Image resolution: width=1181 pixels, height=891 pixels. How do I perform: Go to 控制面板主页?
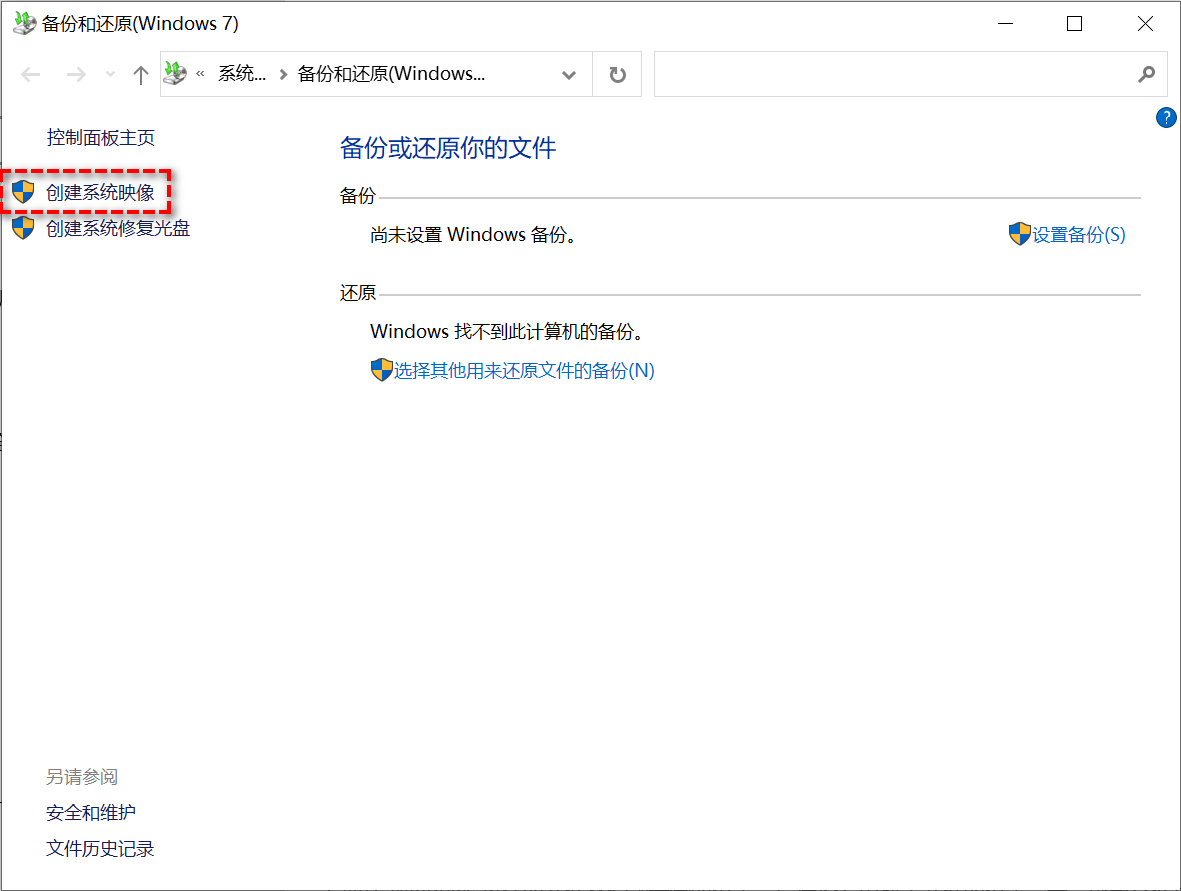100,138
